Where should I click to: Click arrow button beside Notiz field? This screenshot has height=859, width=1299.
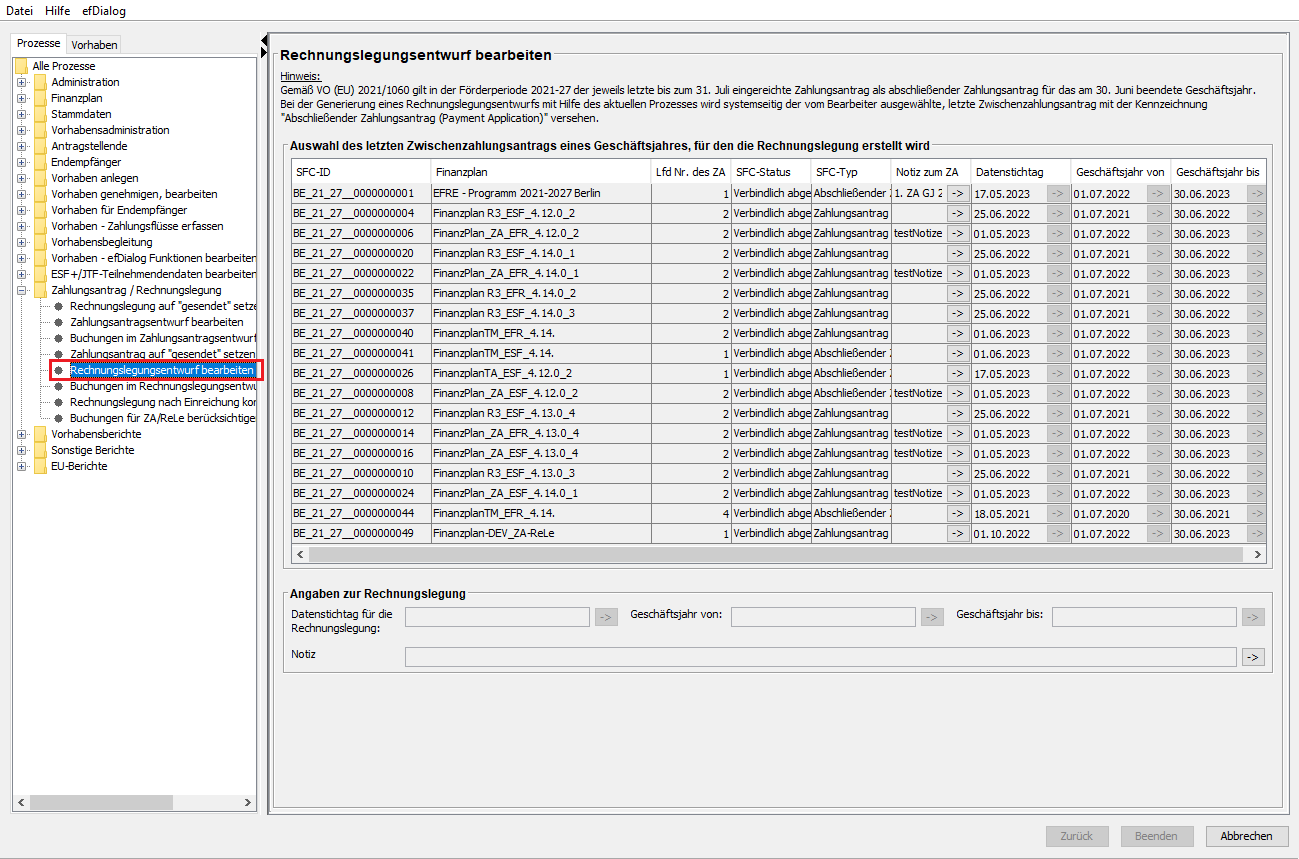point(1252,657)
